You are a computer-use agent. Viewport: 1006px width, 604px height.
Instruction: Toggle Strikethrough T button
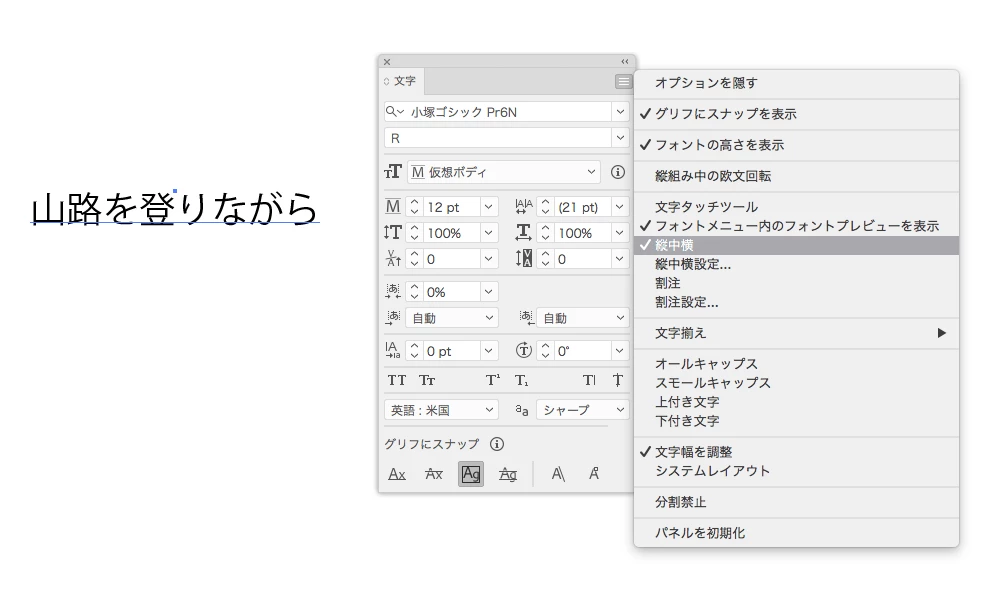[x=617, y=381]
